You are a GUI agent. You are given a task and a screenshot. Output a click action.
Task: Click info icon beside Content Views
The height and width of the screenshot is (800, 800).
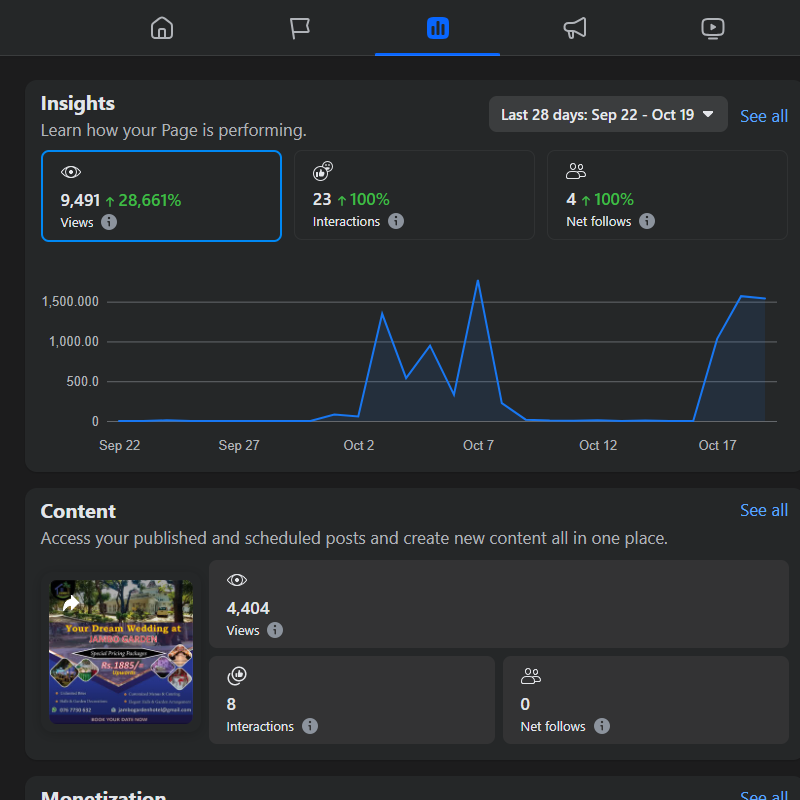pos(275,630)
